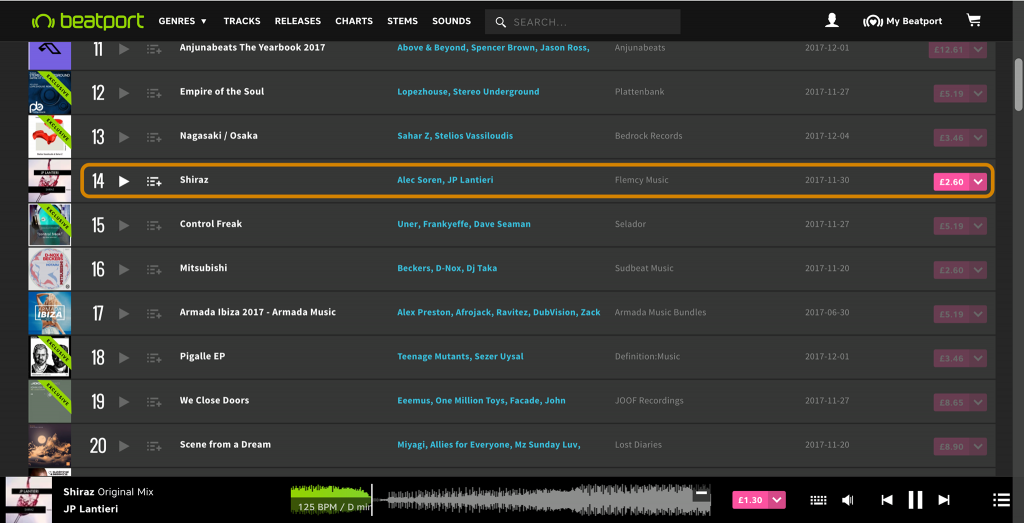Add Pigalle EP to queue
Viewport: 1024px width, 523px height.
point(154,357)
